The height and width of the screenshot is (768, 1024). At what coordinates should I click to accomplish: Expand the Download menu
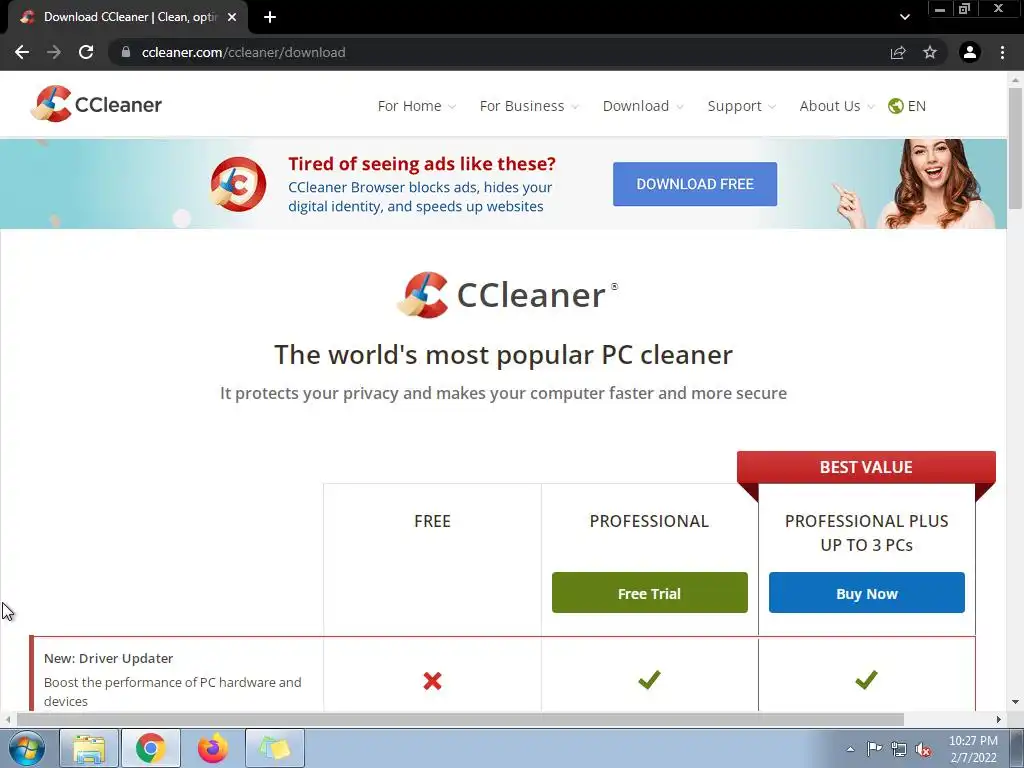click(643, 106)
